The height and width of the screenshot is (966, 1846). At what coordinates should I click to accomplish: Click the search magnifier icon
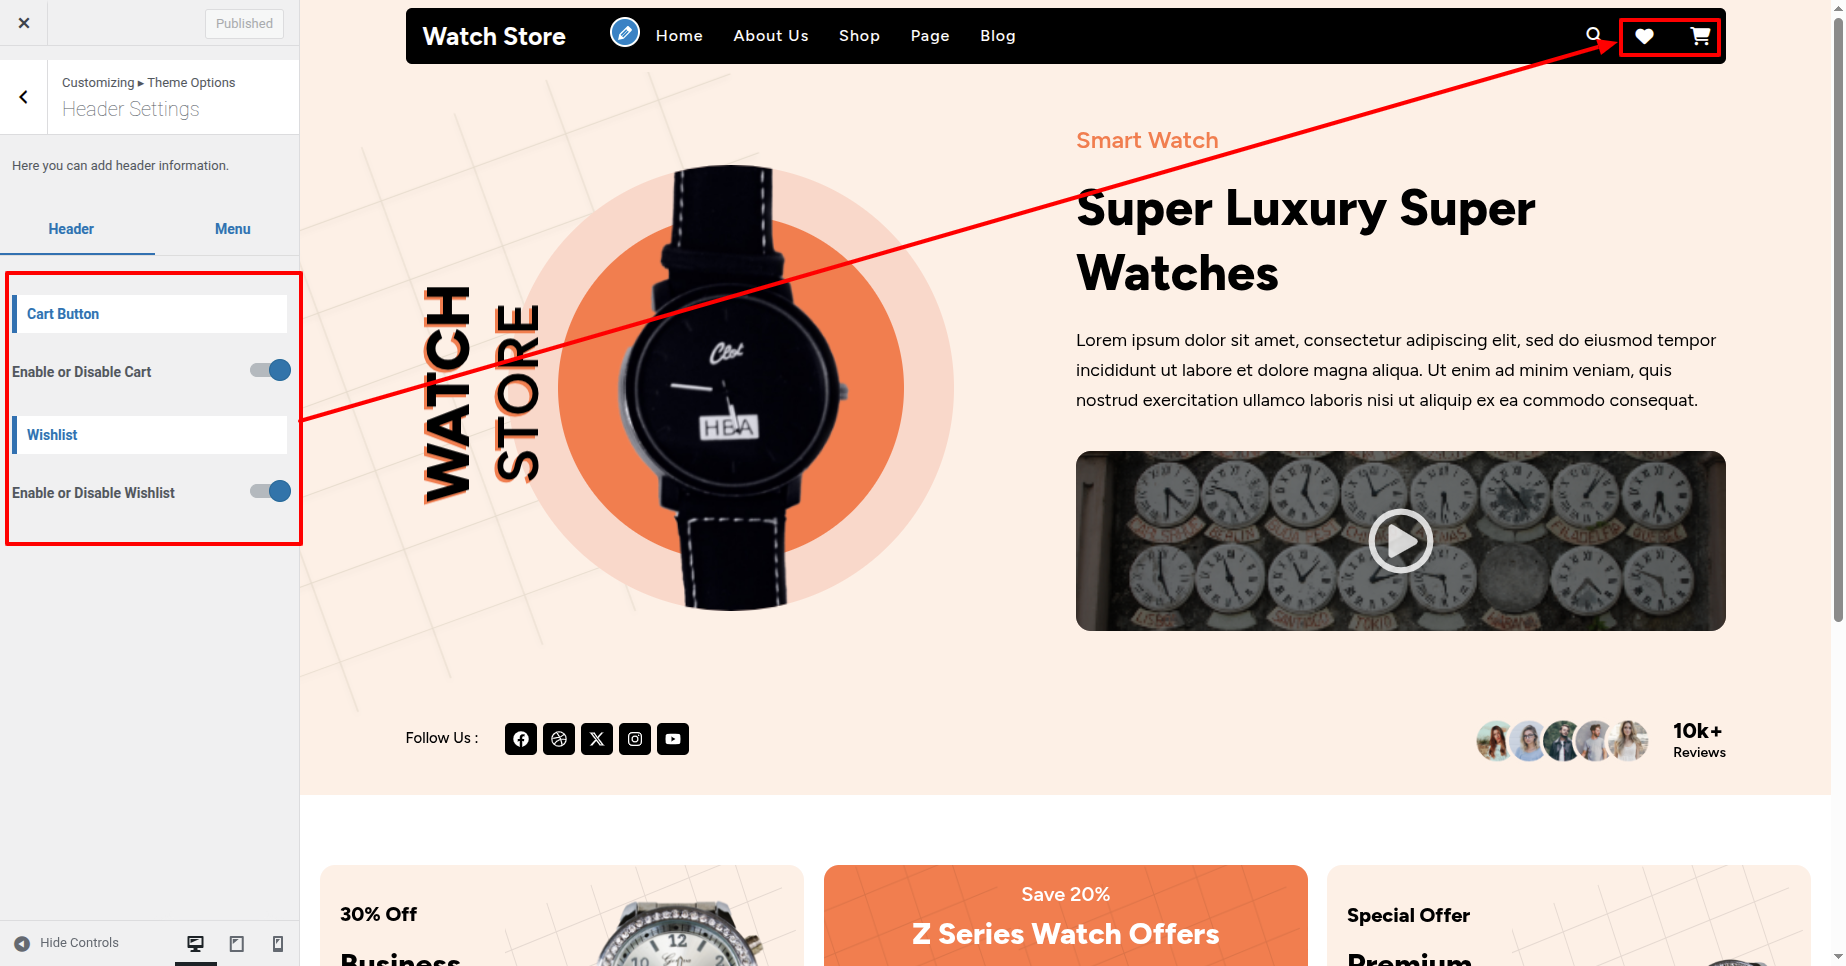[x=1593, y=35]
